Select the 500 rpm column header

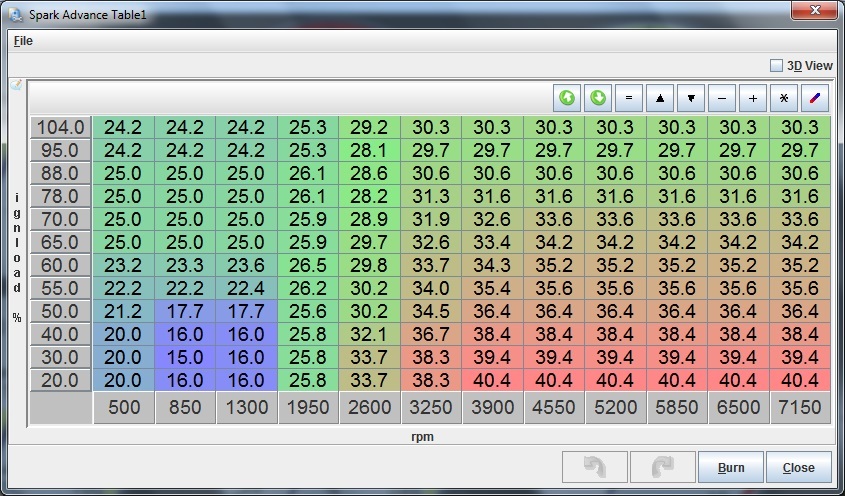pos(124,408)
